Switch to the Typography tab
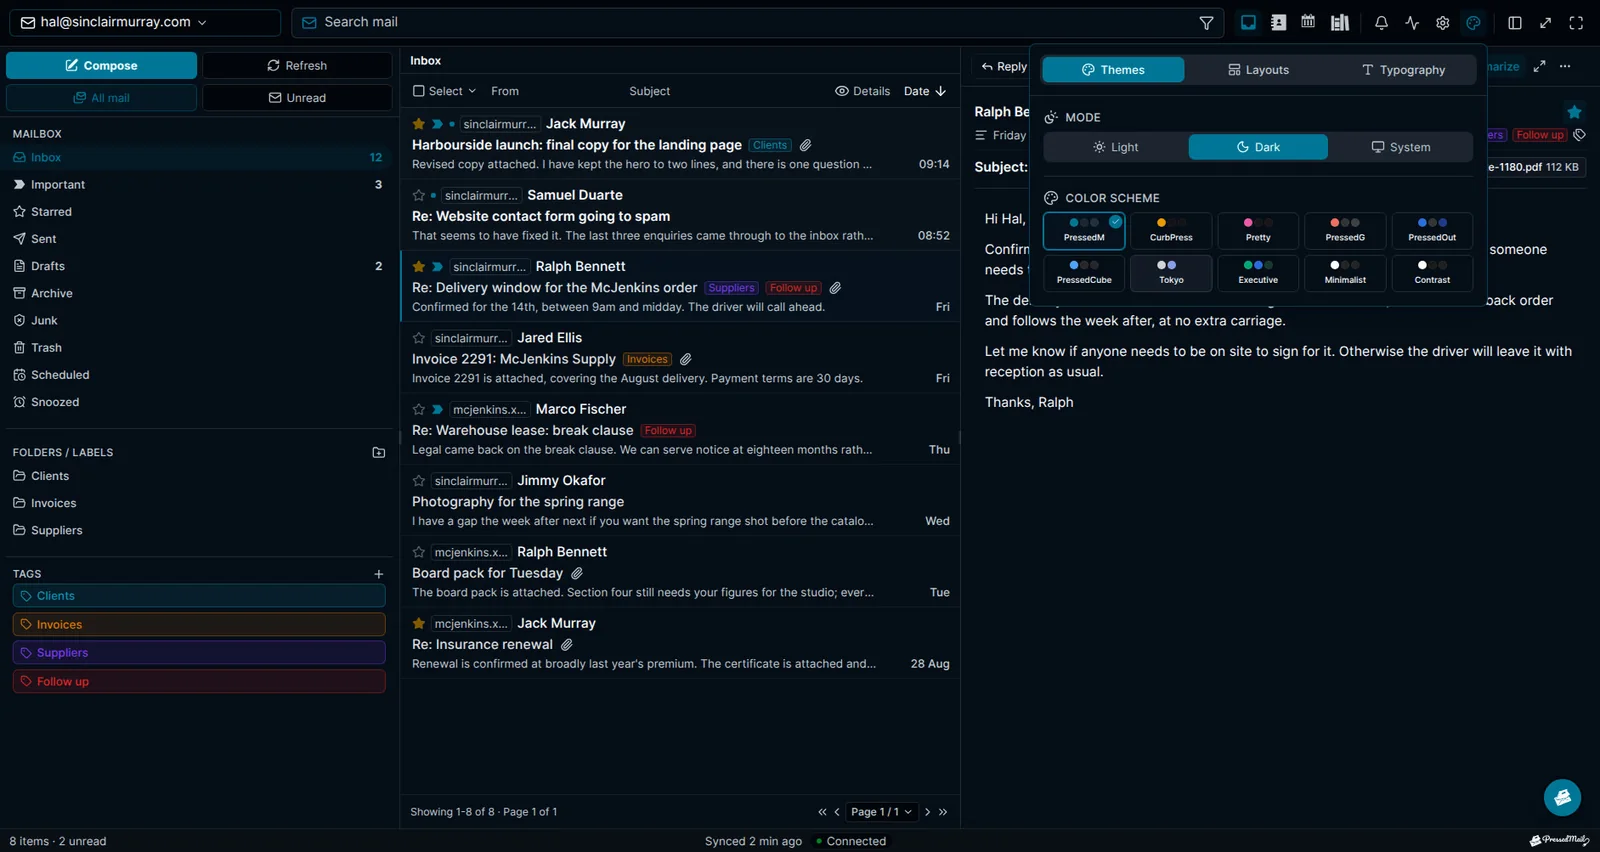The width and height of the screenshot is (1600, 852). (1403, 70)
